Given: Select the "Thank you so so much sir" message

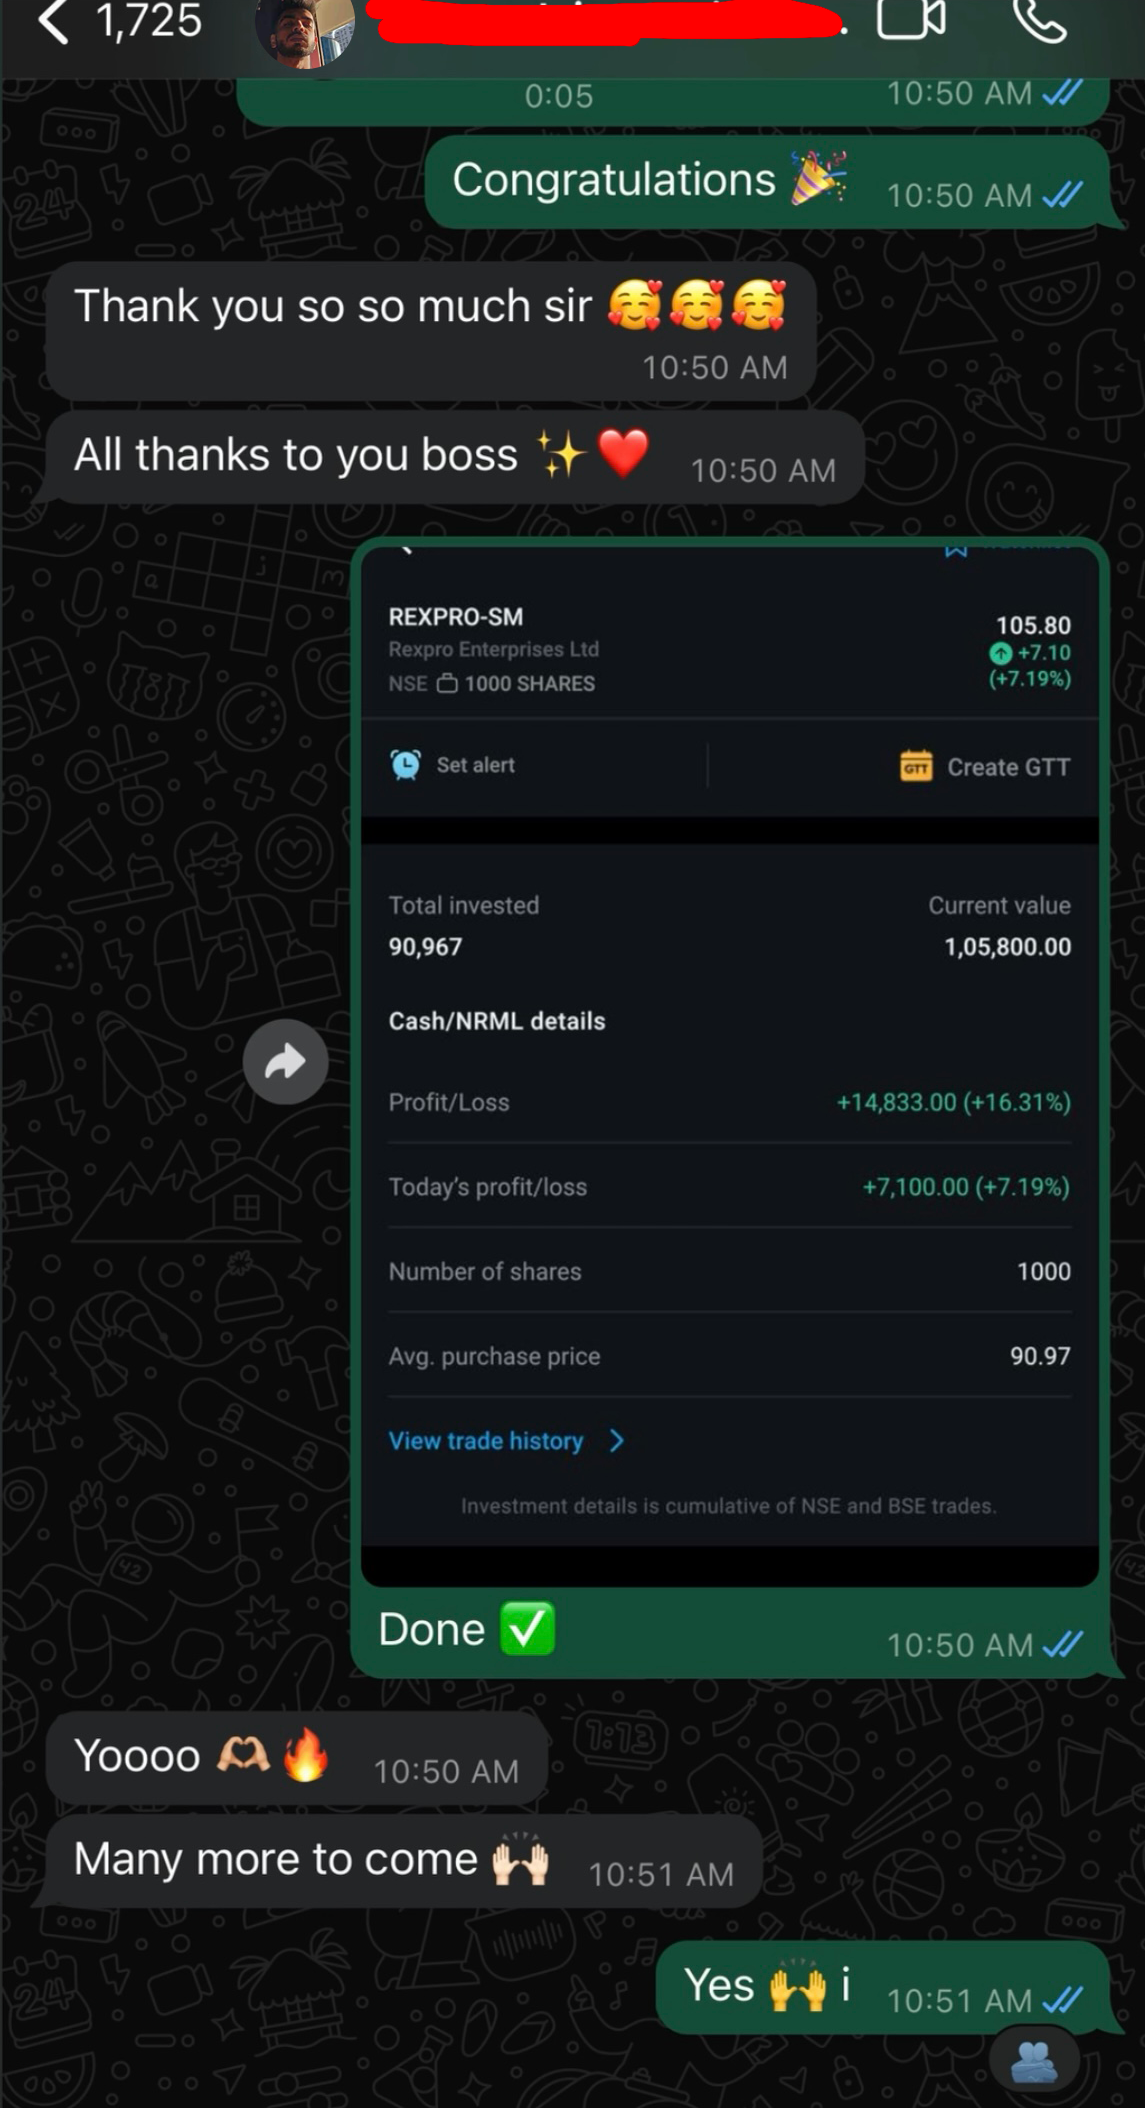Looking at the screenshot, I should click(x=431, y=331).
